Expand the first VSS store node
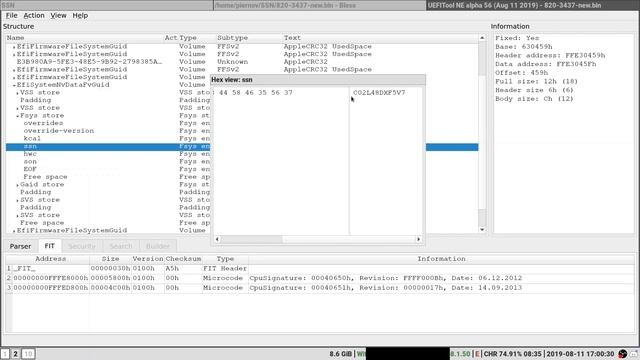 [17, 93]
